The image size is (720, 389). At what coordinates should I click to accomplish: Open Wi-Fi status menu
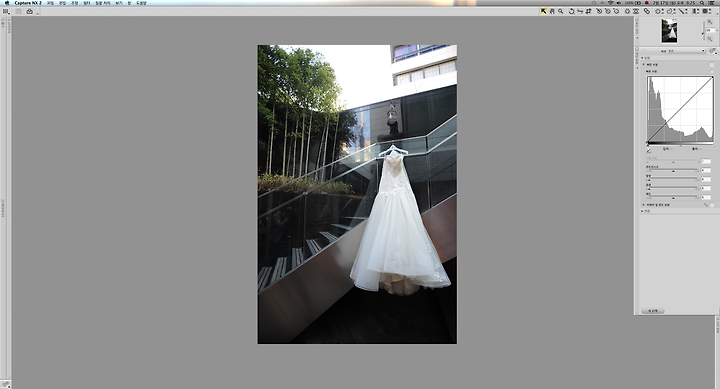[610, 3]
